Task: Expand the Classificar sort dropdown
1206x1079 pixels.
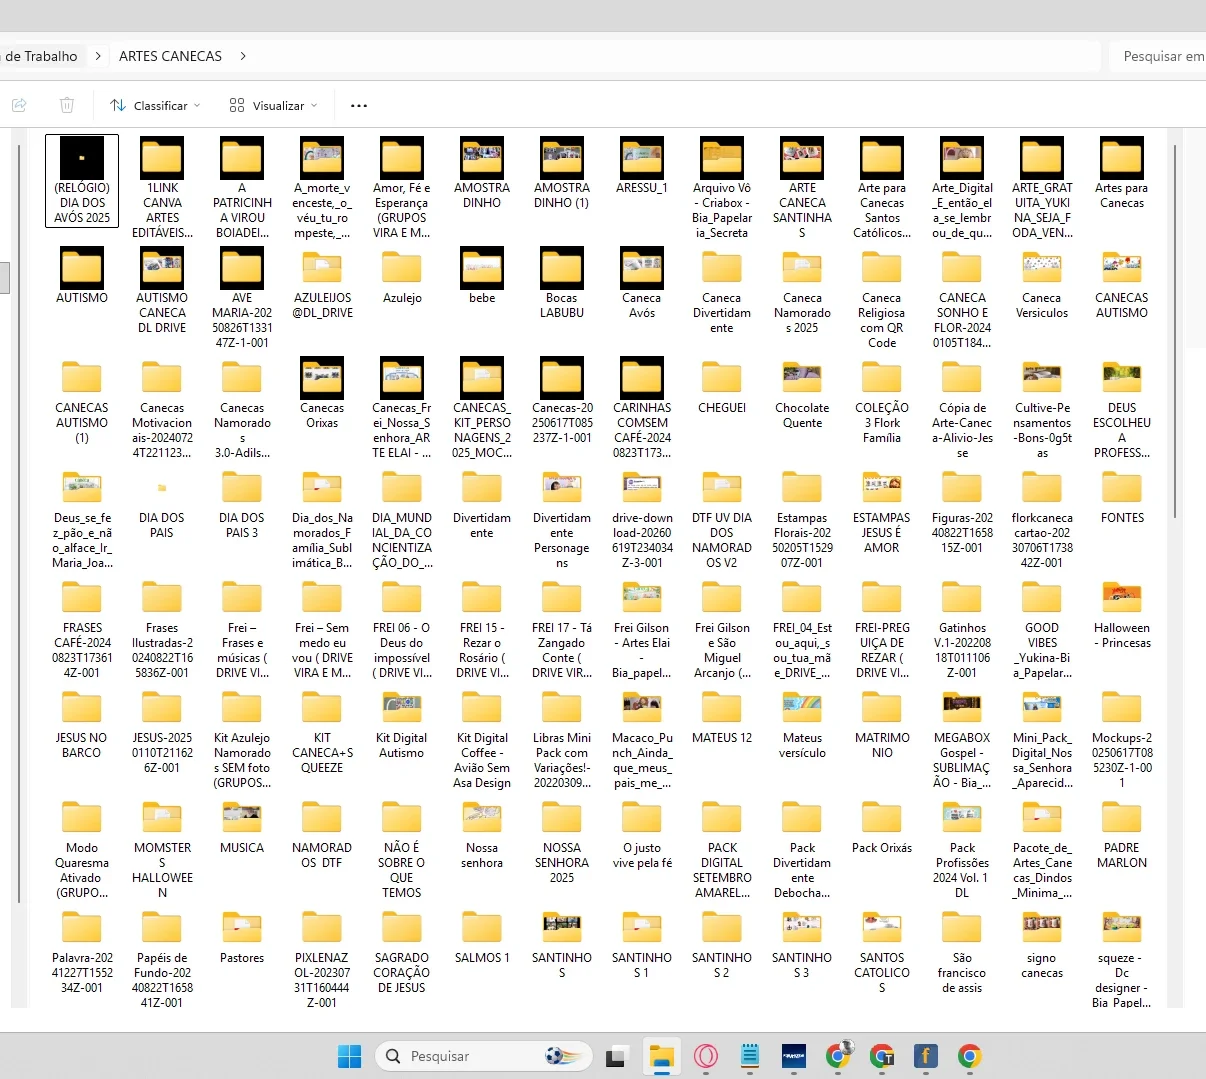Action: [x=155, y=105]
